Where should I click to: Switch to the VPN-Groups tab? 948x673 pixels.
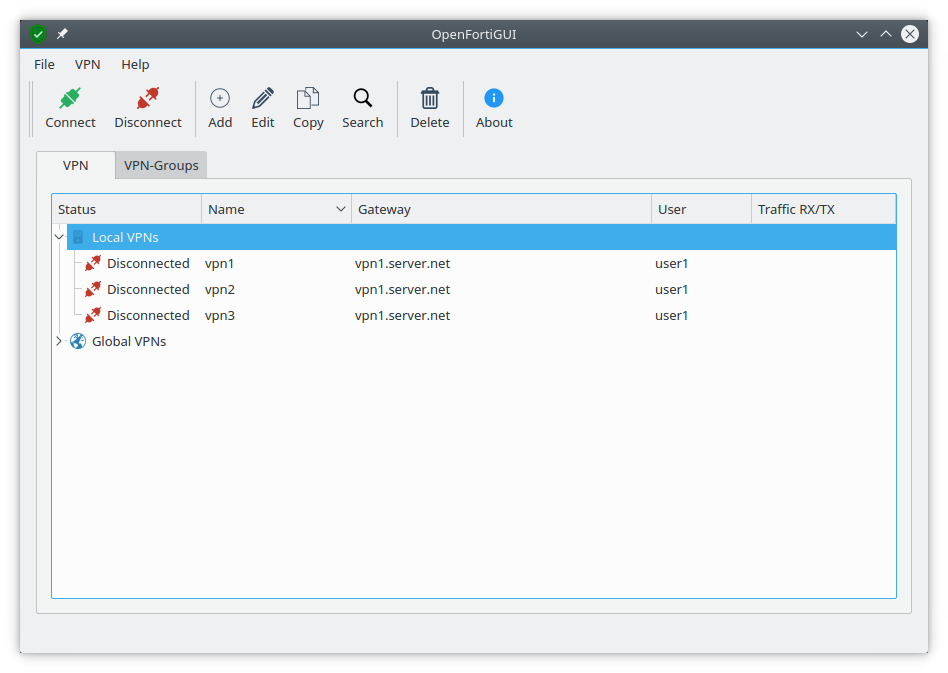click(161, 165)
